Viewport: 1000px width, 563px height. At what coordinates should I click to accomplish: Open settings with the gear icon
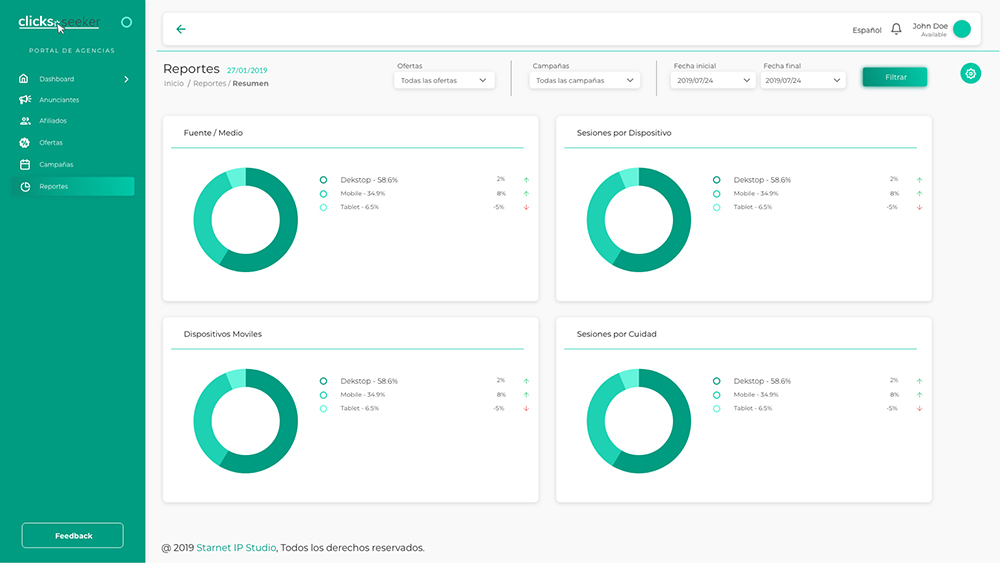coord(970,73)
